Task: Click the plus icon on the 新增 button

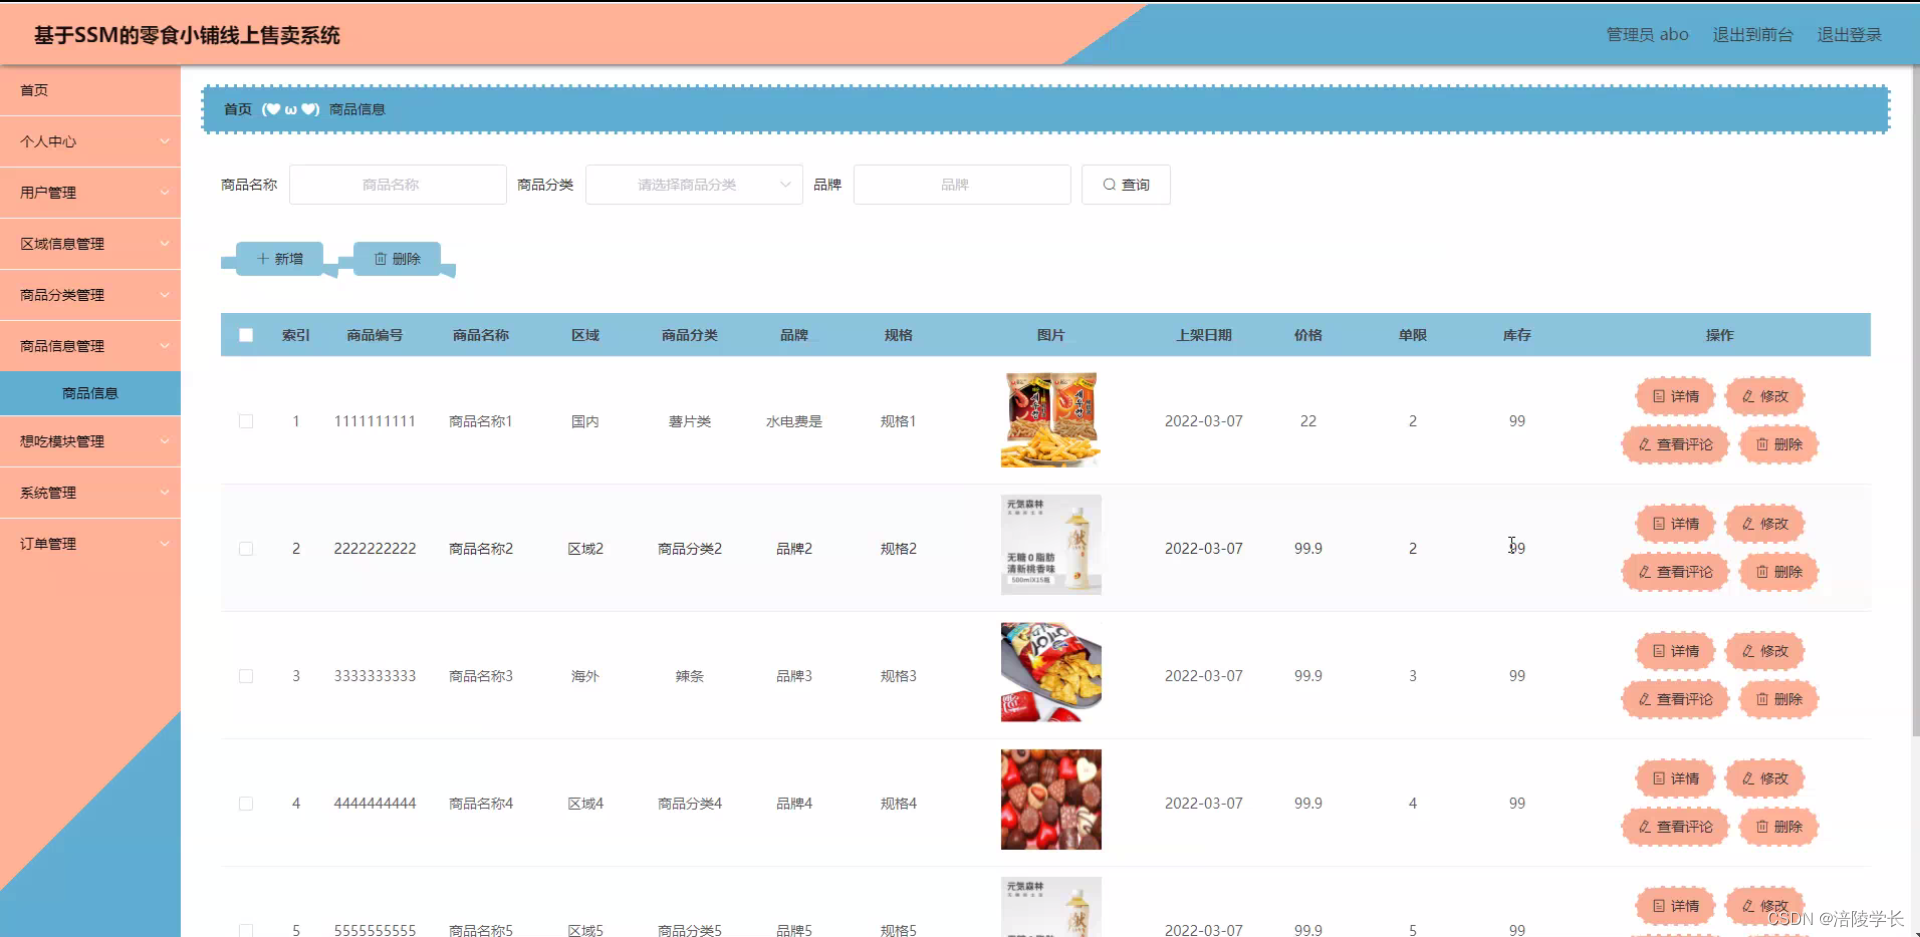Action: click(x=263, y=258)
